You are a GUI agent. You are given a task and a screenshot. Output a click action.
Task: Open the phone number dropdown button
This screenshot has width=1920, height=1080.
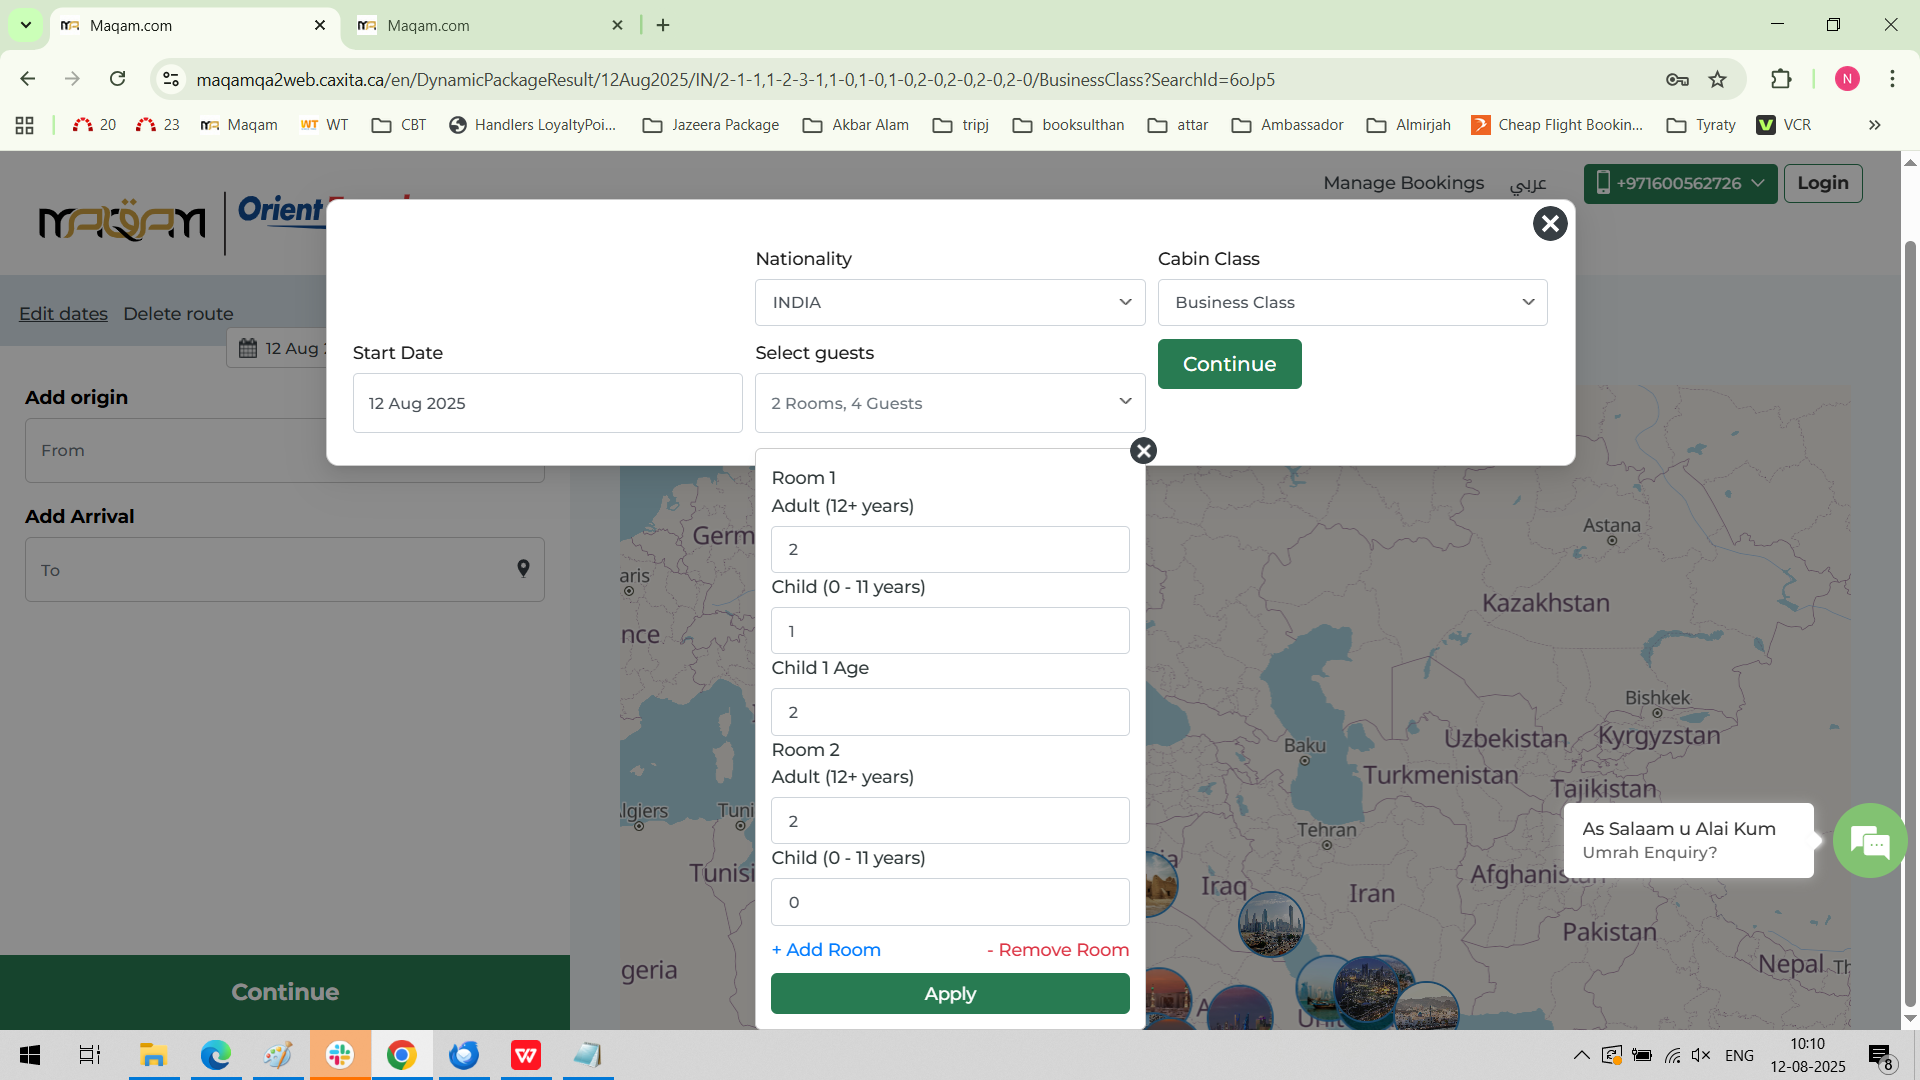point(1680,184)
